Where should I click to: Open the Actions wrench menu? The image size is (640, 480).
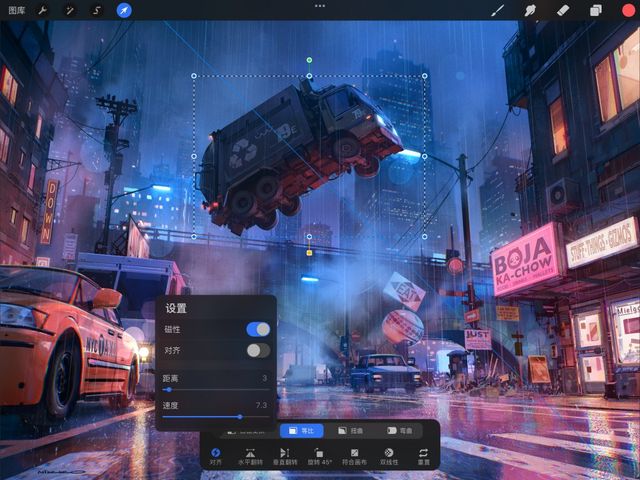point(42,10)
